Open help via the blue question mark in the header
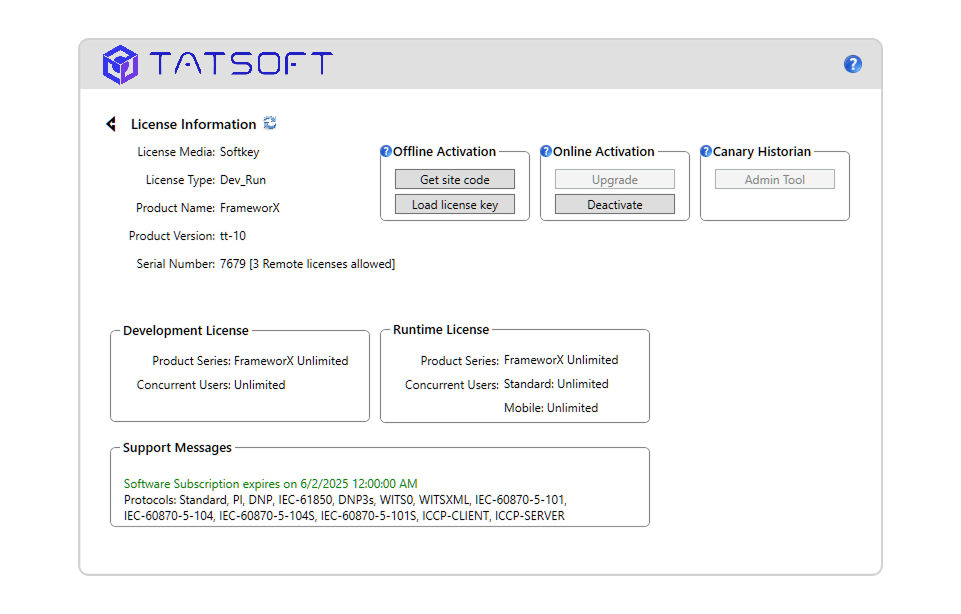Image resolution: width=961 pixels, height=614 pixels. click(x=853, y=64)
